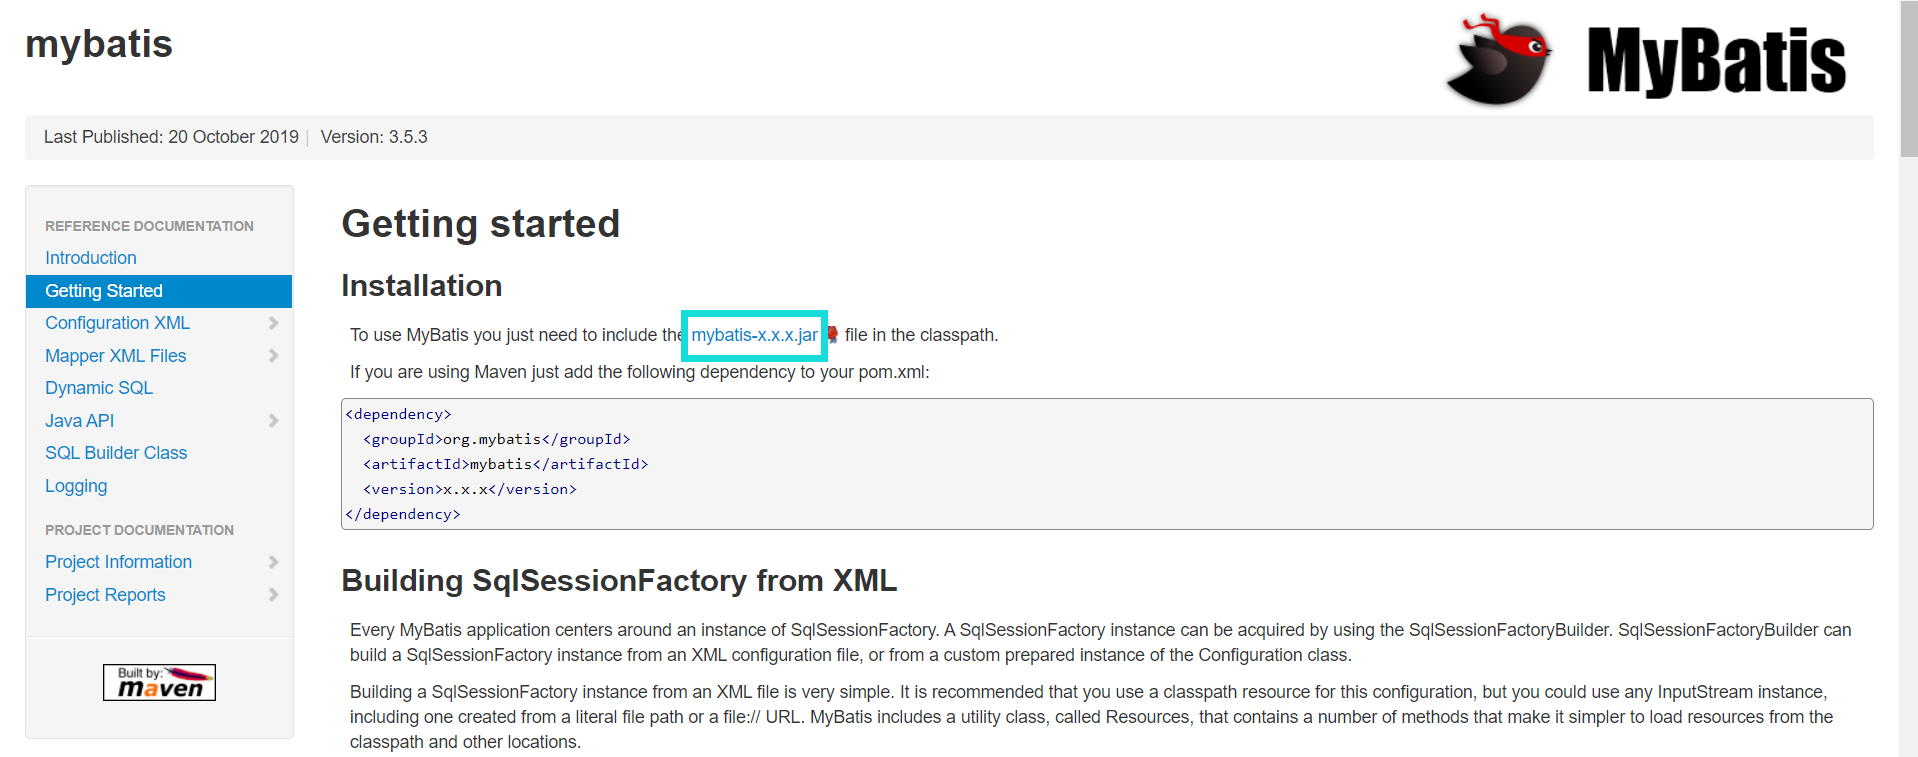Go to Dynamic SQL documentation
This screenshot has height=757, width=1918.
(x=99, y=388)
